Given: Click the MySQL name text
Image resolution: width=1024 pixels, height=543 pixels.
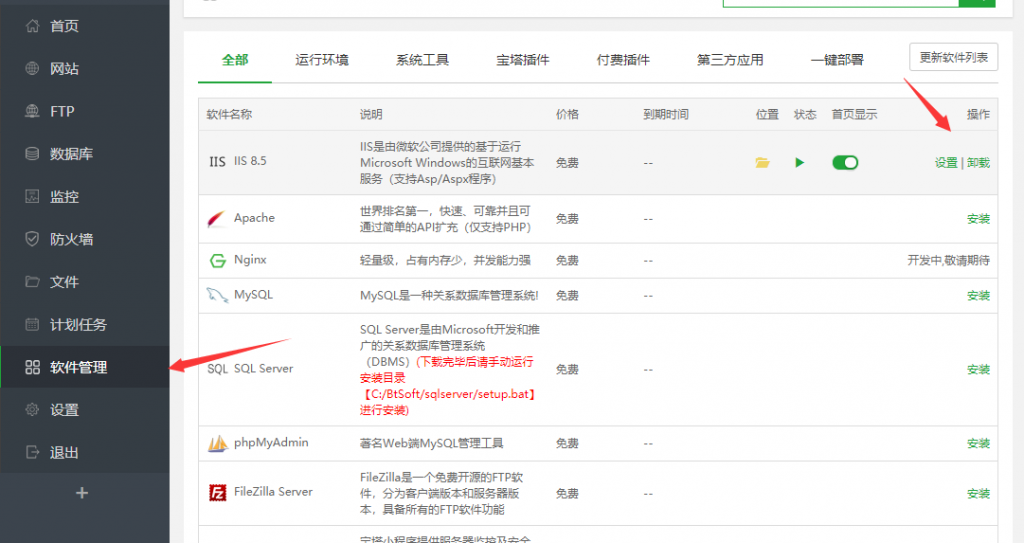Looking at the screenshot, I should 253,295.
